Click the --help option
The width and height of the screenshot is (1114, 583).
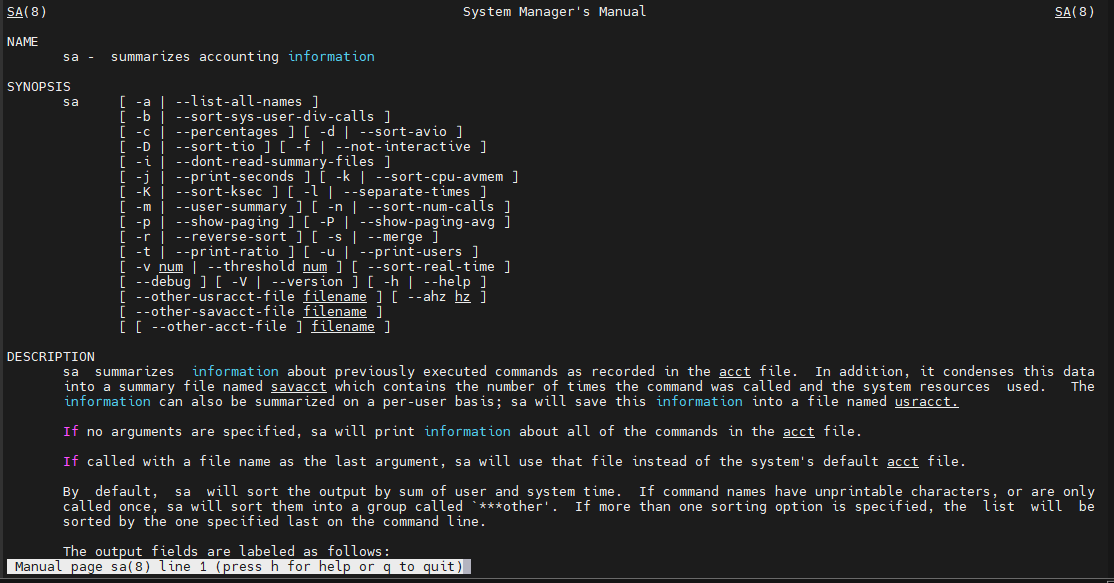coord(447,282)
